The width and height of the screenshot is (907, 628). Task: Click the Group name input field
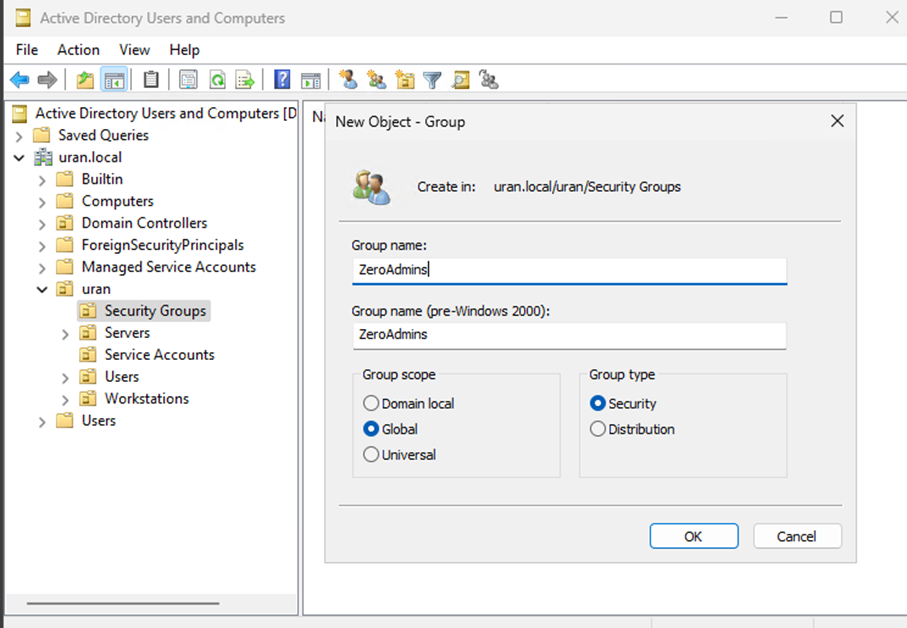click(569, 270)
